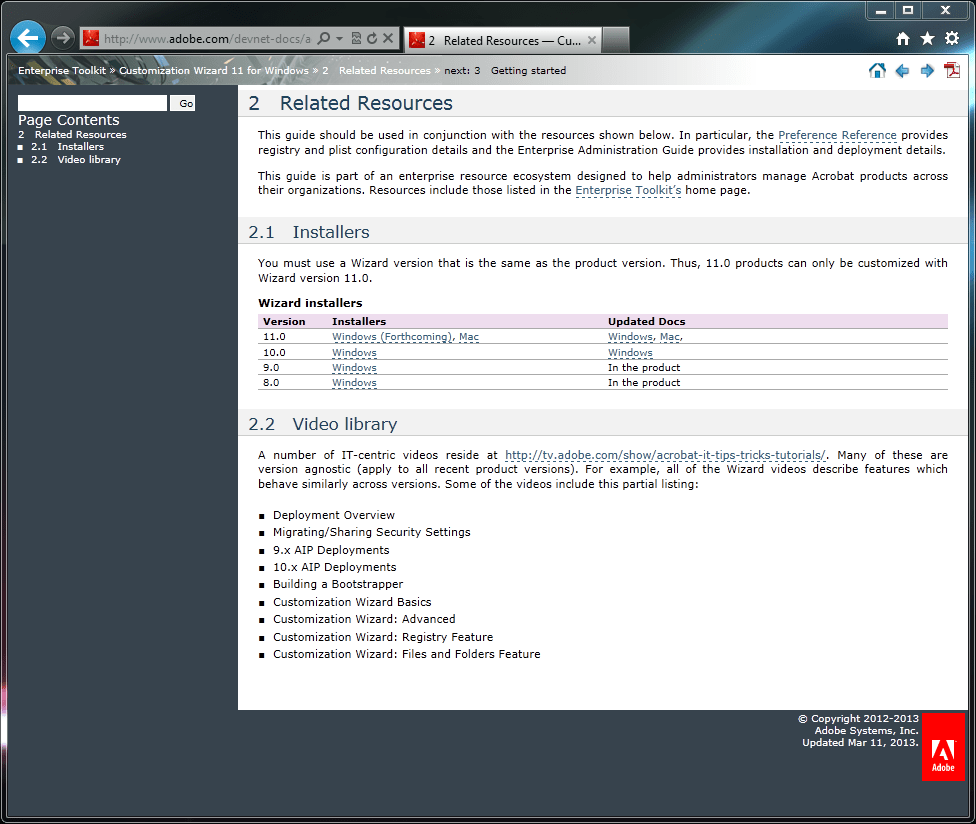Click the Mac installer link for version 11.0

469,337
